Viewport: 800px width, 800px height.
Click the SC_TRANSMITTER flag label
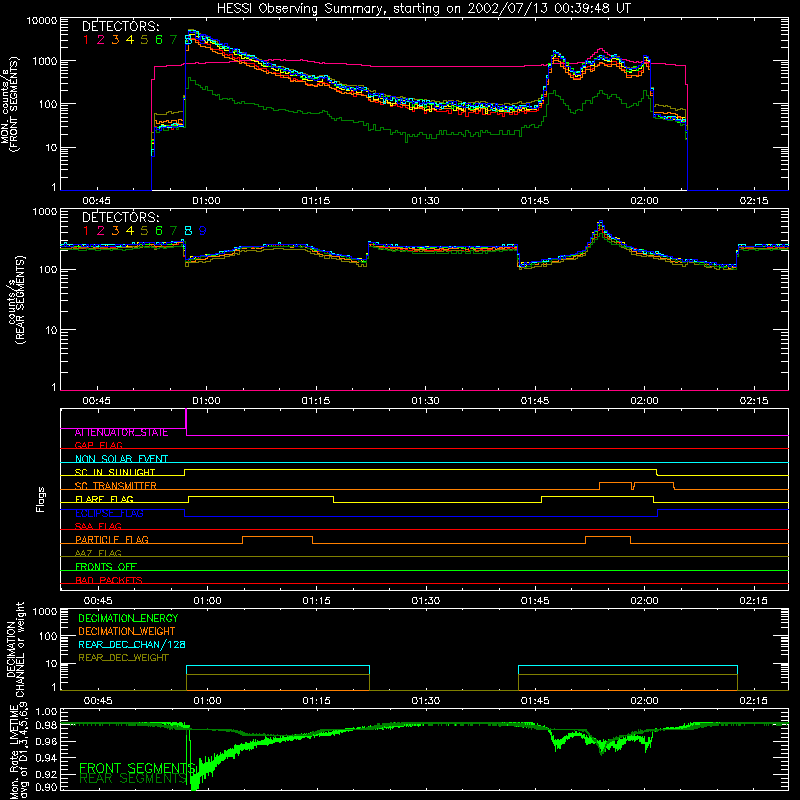[x=116, y=486]
